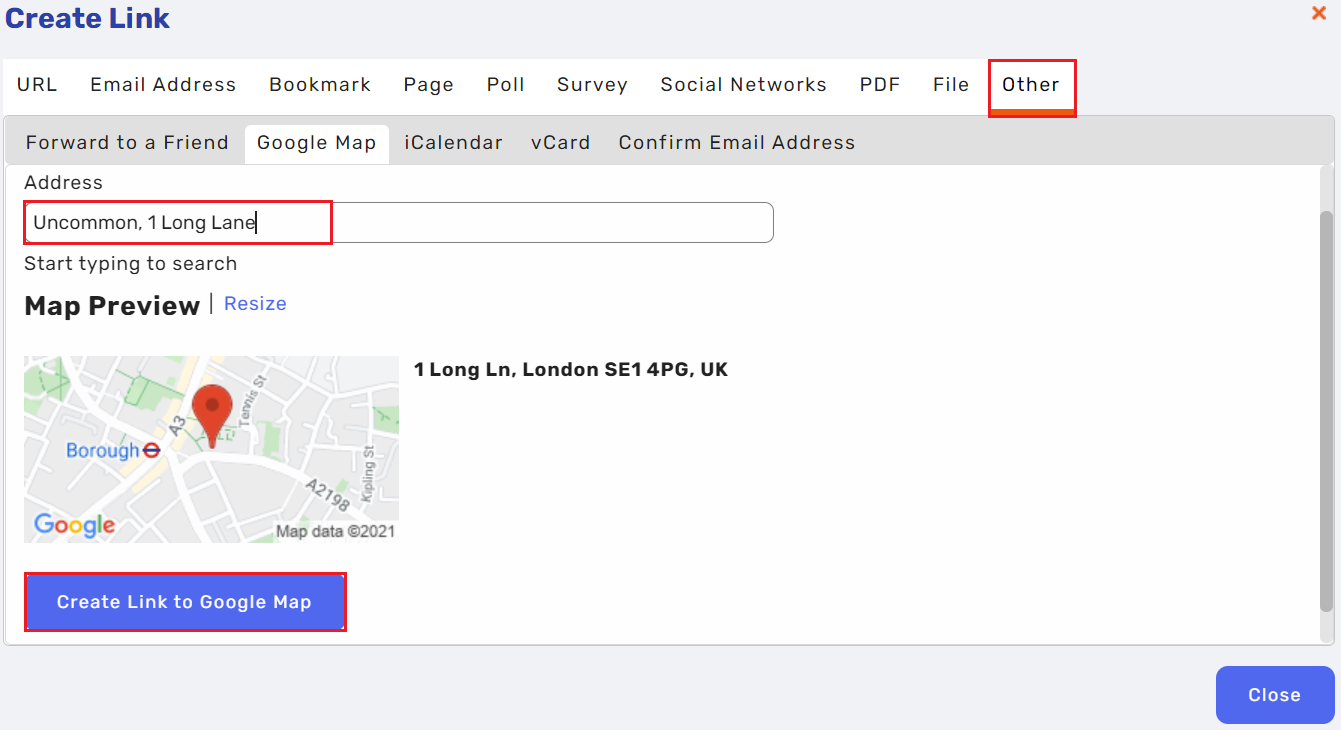The height and width of the screenshot is (730, 1341).
Task: Select the Confirm Email Address sub-tab
Action: [737, 143]
